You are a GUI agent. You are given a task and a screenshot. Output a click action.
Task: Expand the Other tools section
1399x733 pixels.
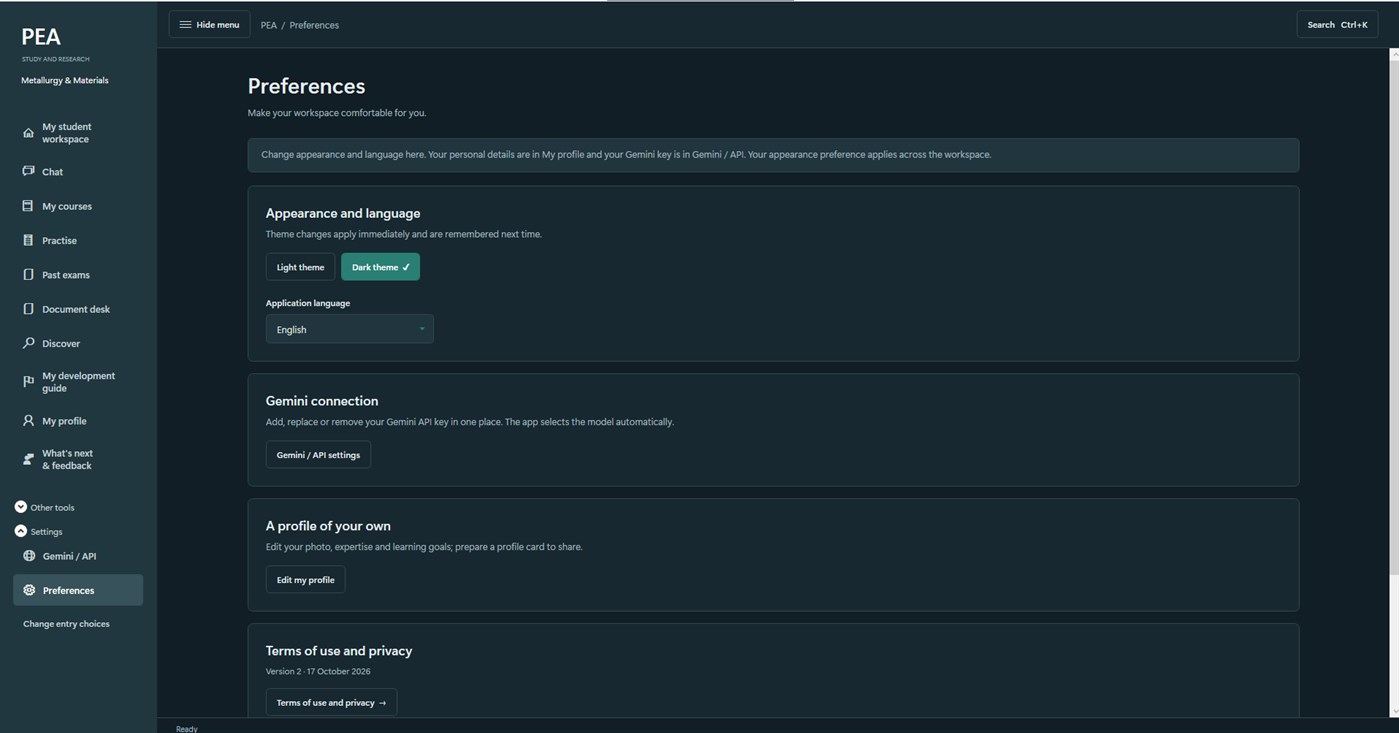[44, 507]
